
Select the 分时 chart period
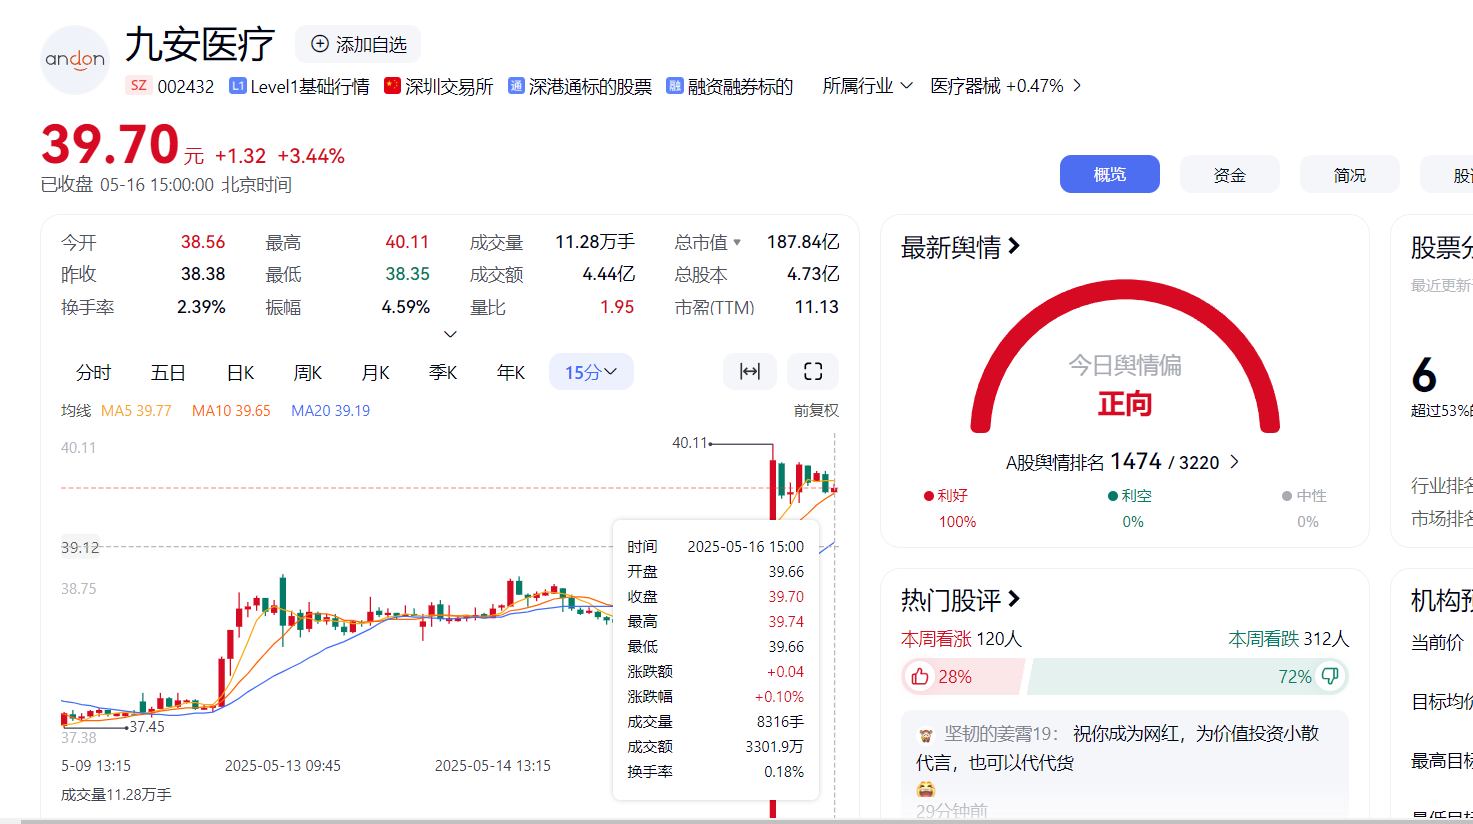94,372
